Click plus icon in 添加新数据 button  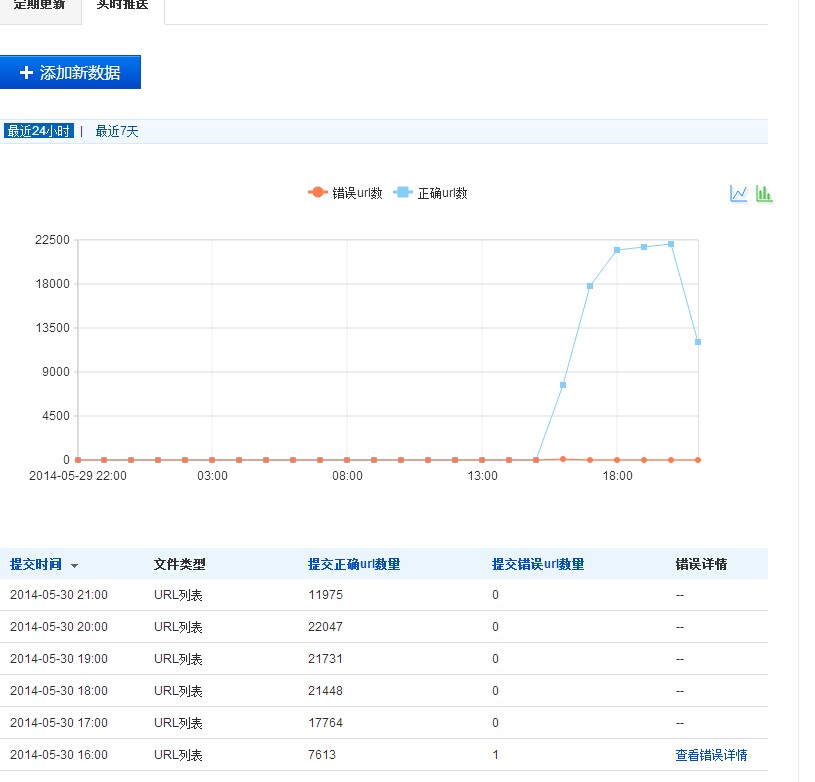26,73
